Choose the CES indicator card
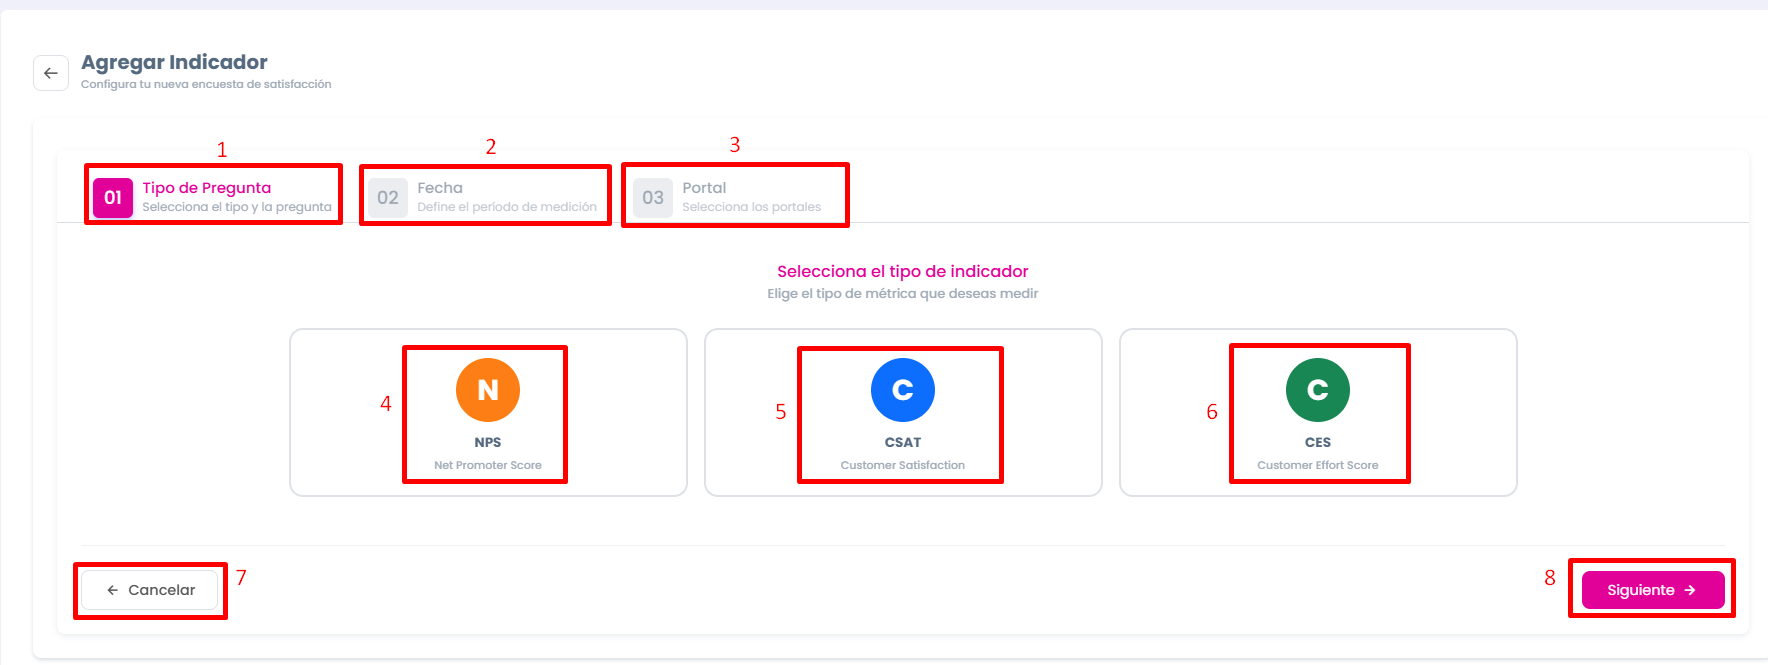 [1318, 412]
